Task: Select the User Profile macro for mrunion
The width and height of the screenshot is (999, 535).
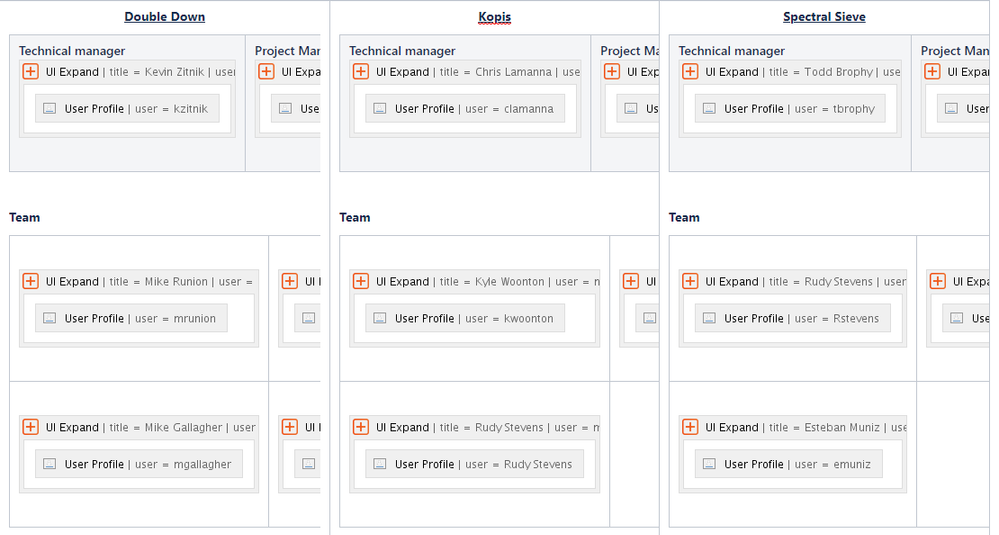Action: click(x=131, y=318)
